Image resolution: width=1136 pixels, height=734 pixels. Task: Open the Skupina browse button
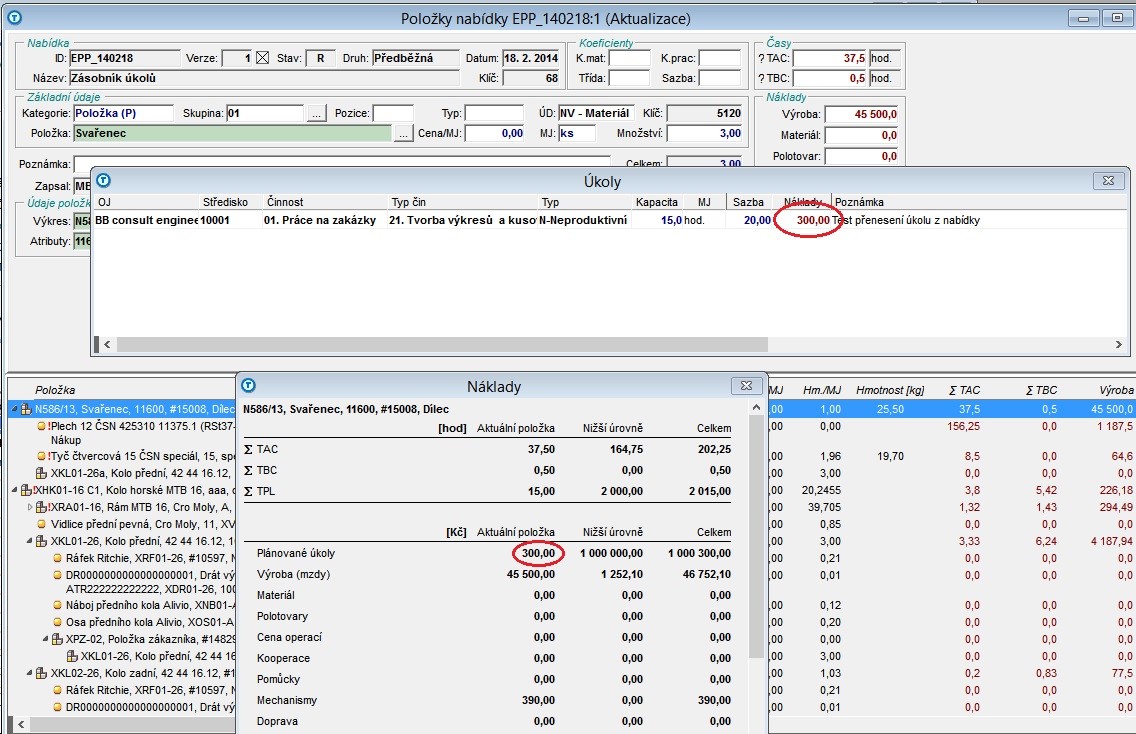click(x=317, y=114)
